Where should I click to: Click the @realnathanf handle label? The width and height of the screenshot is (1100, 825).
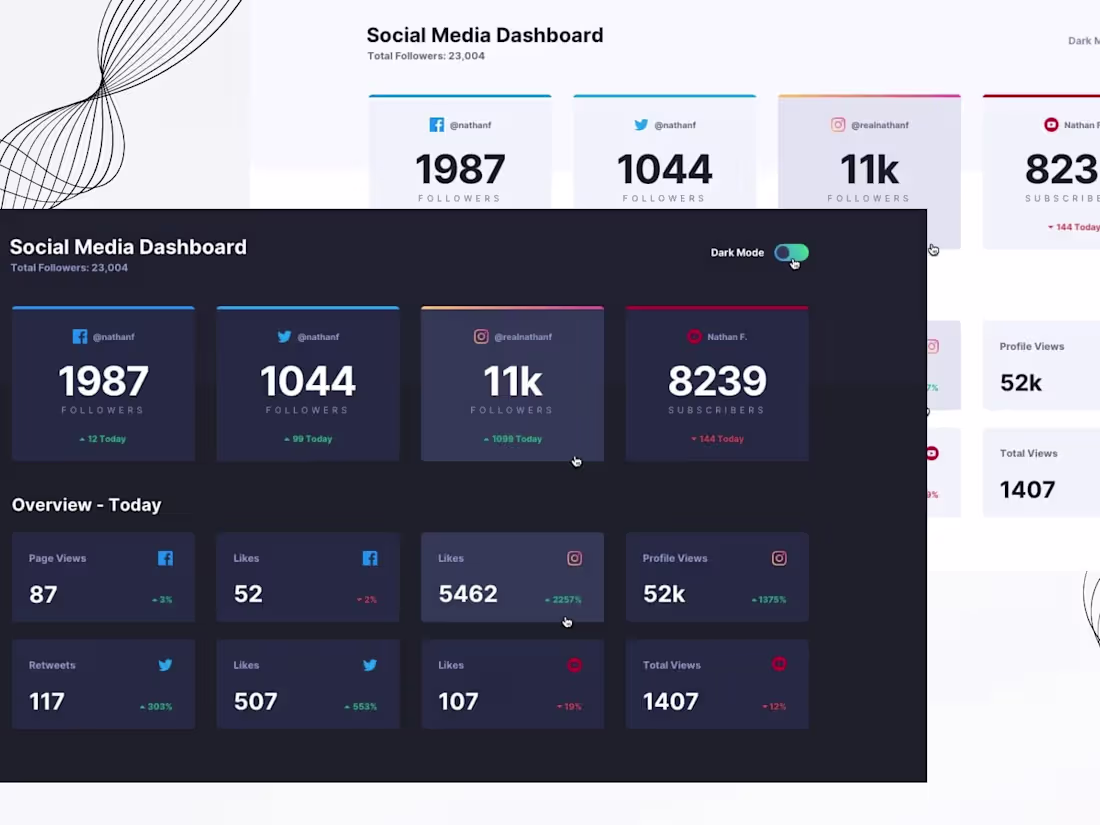point(524,337)
